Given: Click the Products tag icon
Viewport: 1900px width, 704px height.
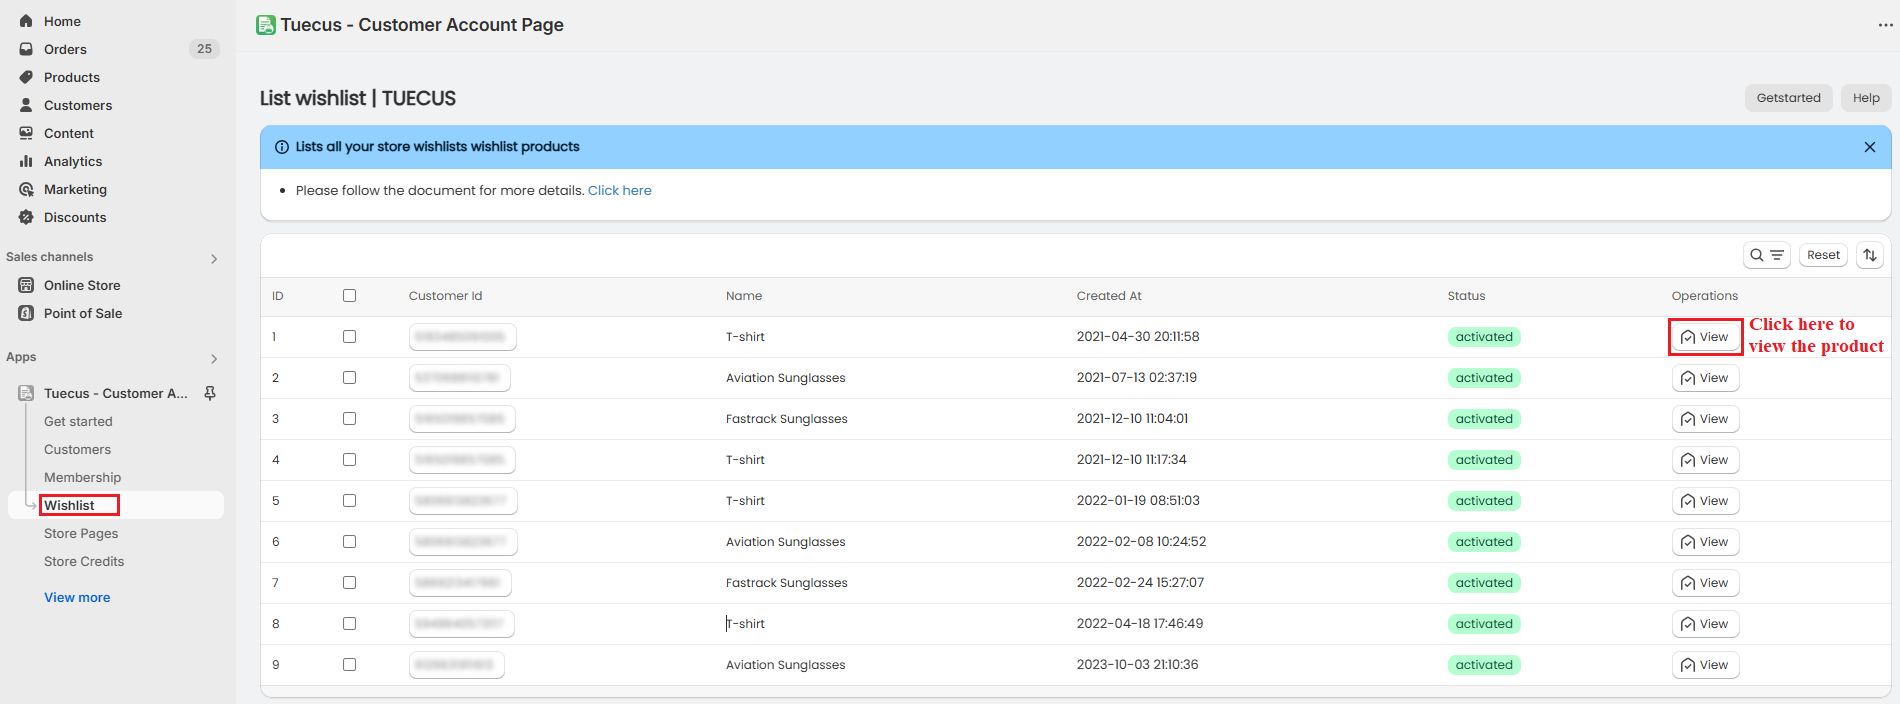Looking at the screenshot, I should coord(26,77).
